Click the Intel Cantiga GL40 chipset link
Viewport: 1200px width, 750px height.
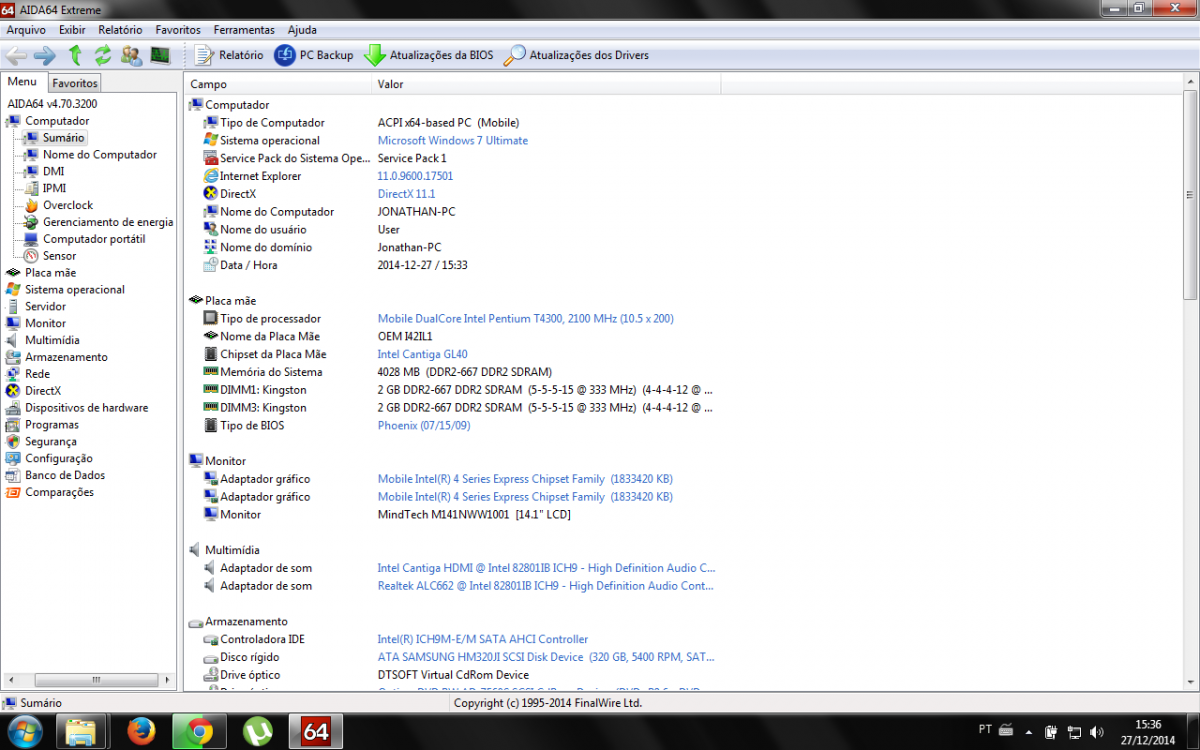(422, 354)
